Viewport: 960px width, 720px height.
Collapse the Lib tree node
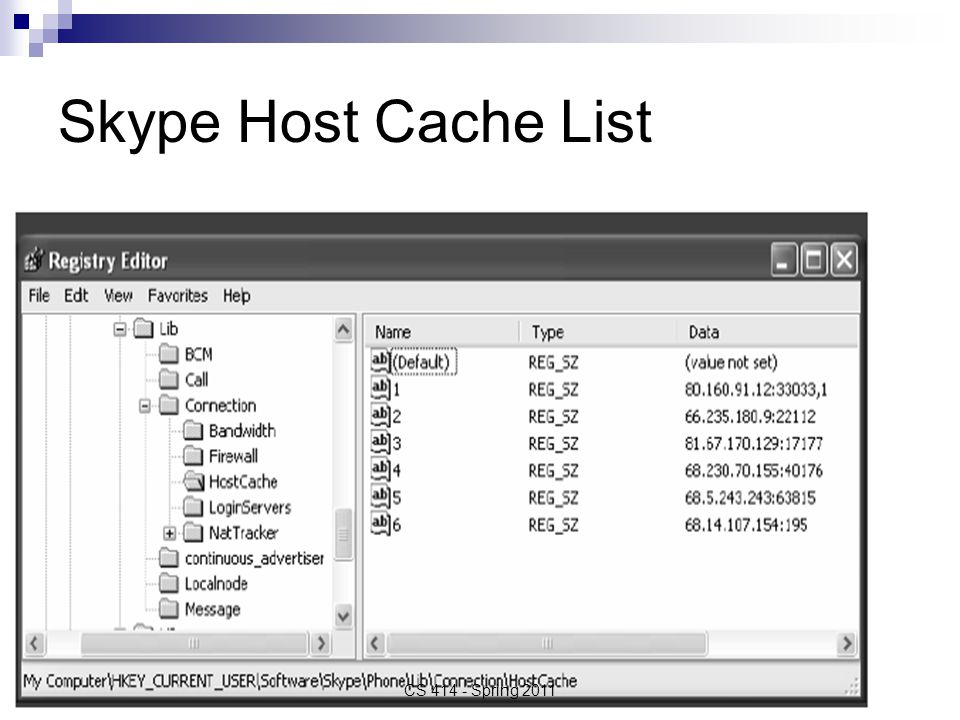coord(120,329)
